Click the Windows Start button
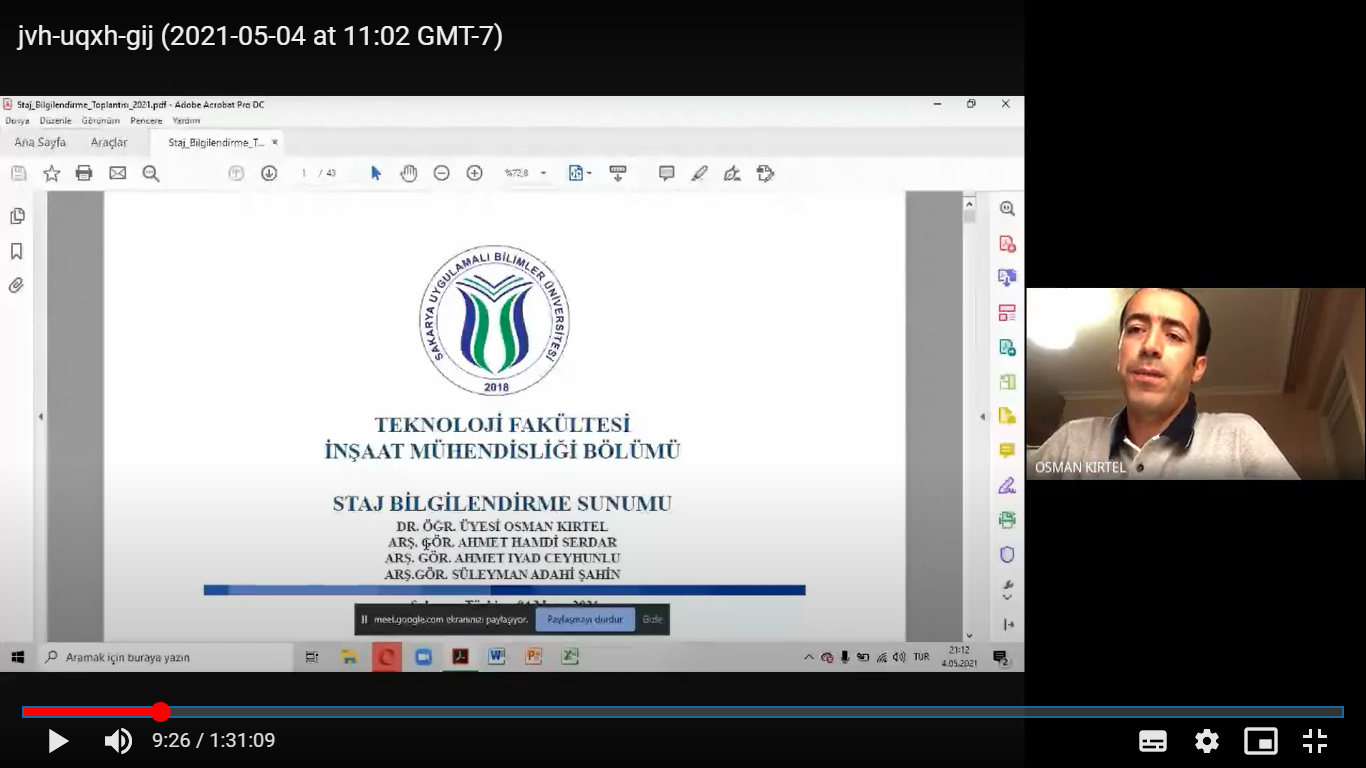This screenshot has width=1366, height=768. (x=17, y=657)
